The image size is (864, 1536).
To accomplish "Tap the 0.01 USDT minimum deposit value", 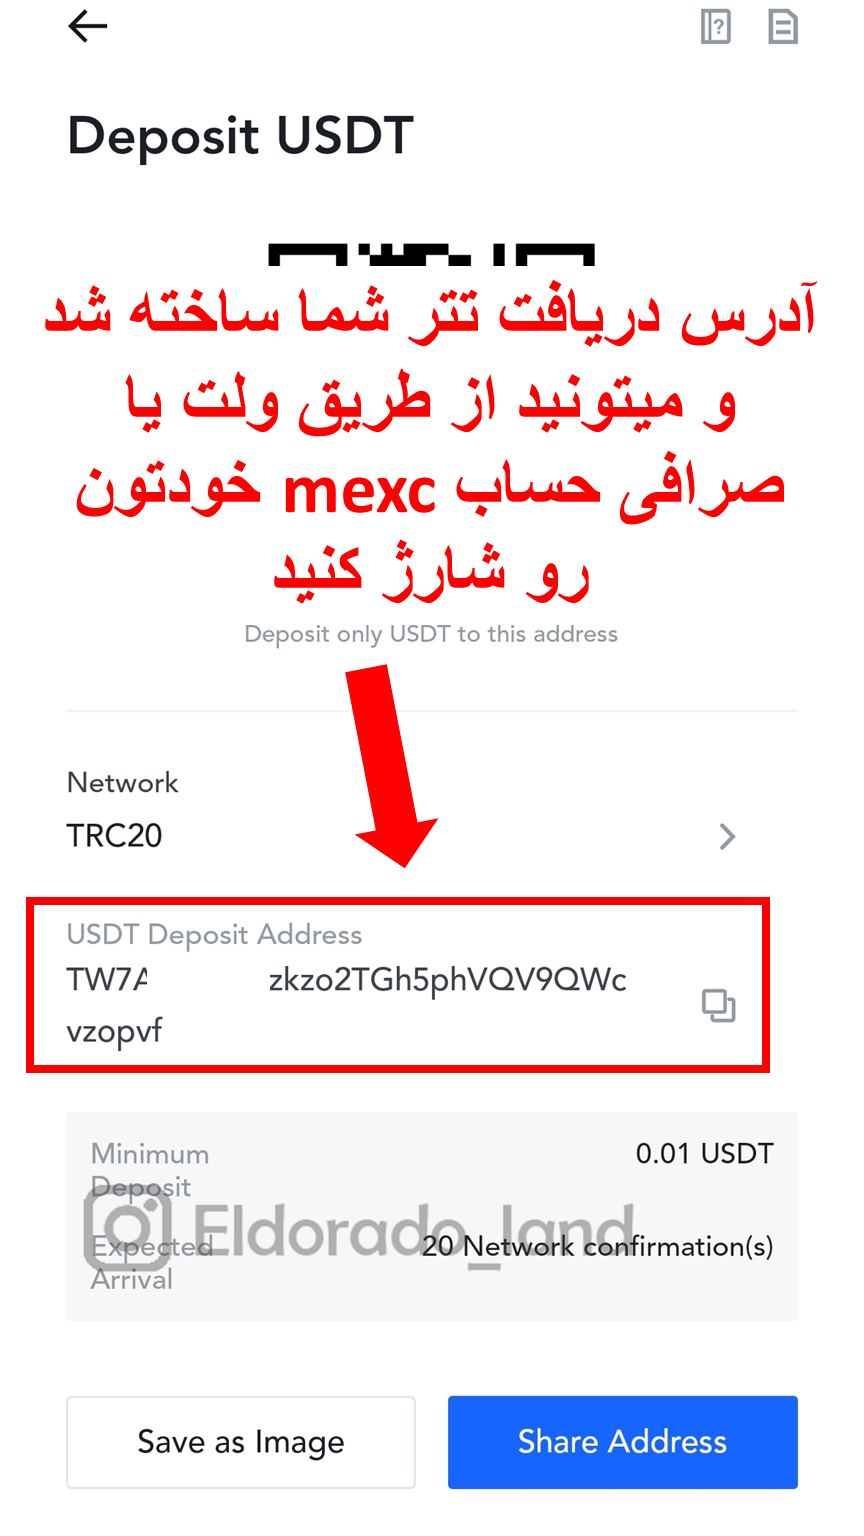I will click(704, 1154).
